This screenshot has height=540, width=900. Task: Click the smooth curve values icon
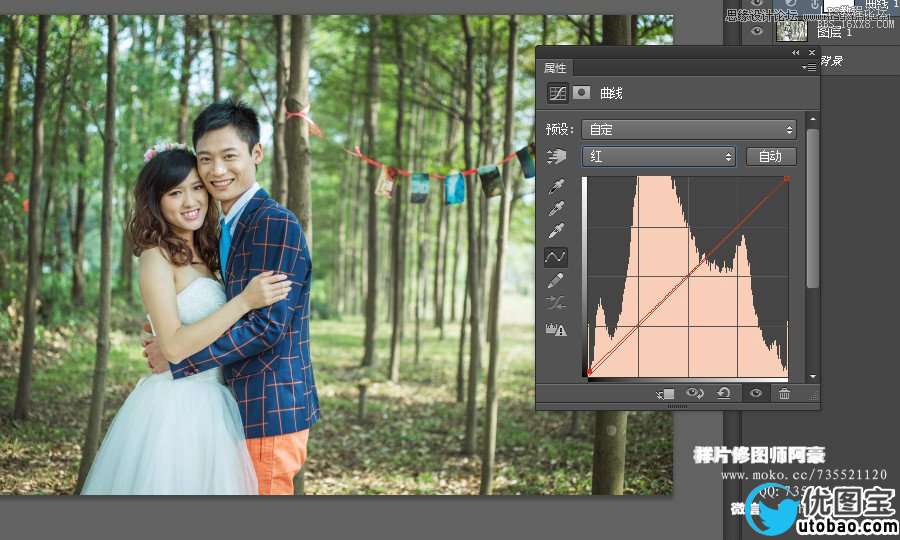[x=556, y=302]
